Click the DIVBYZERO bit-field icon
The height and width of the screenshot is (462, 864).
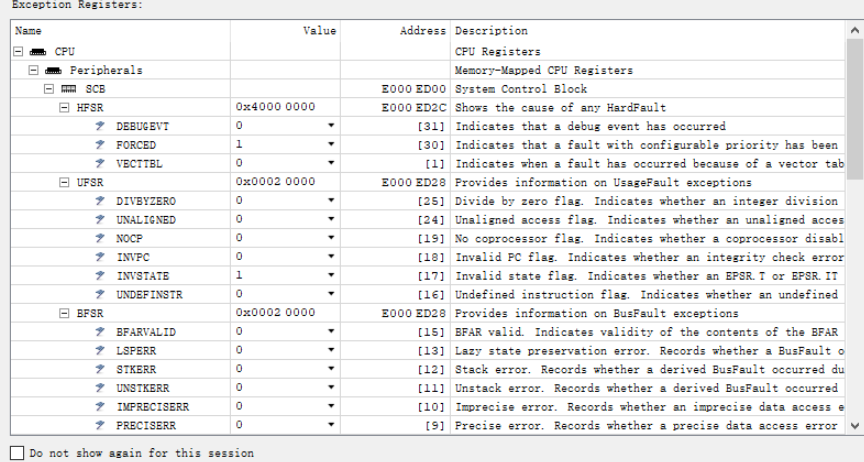[101, 201]
